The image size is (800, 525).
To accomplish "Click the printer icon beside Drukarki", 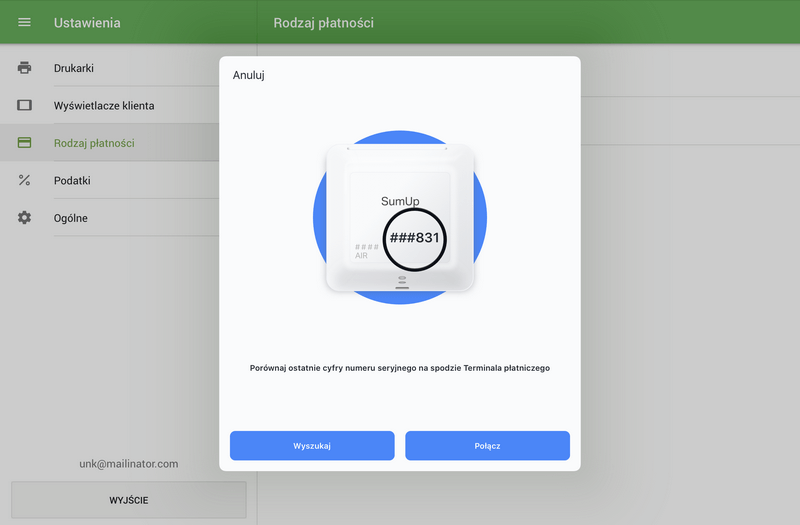I will (x=25, y=68).
